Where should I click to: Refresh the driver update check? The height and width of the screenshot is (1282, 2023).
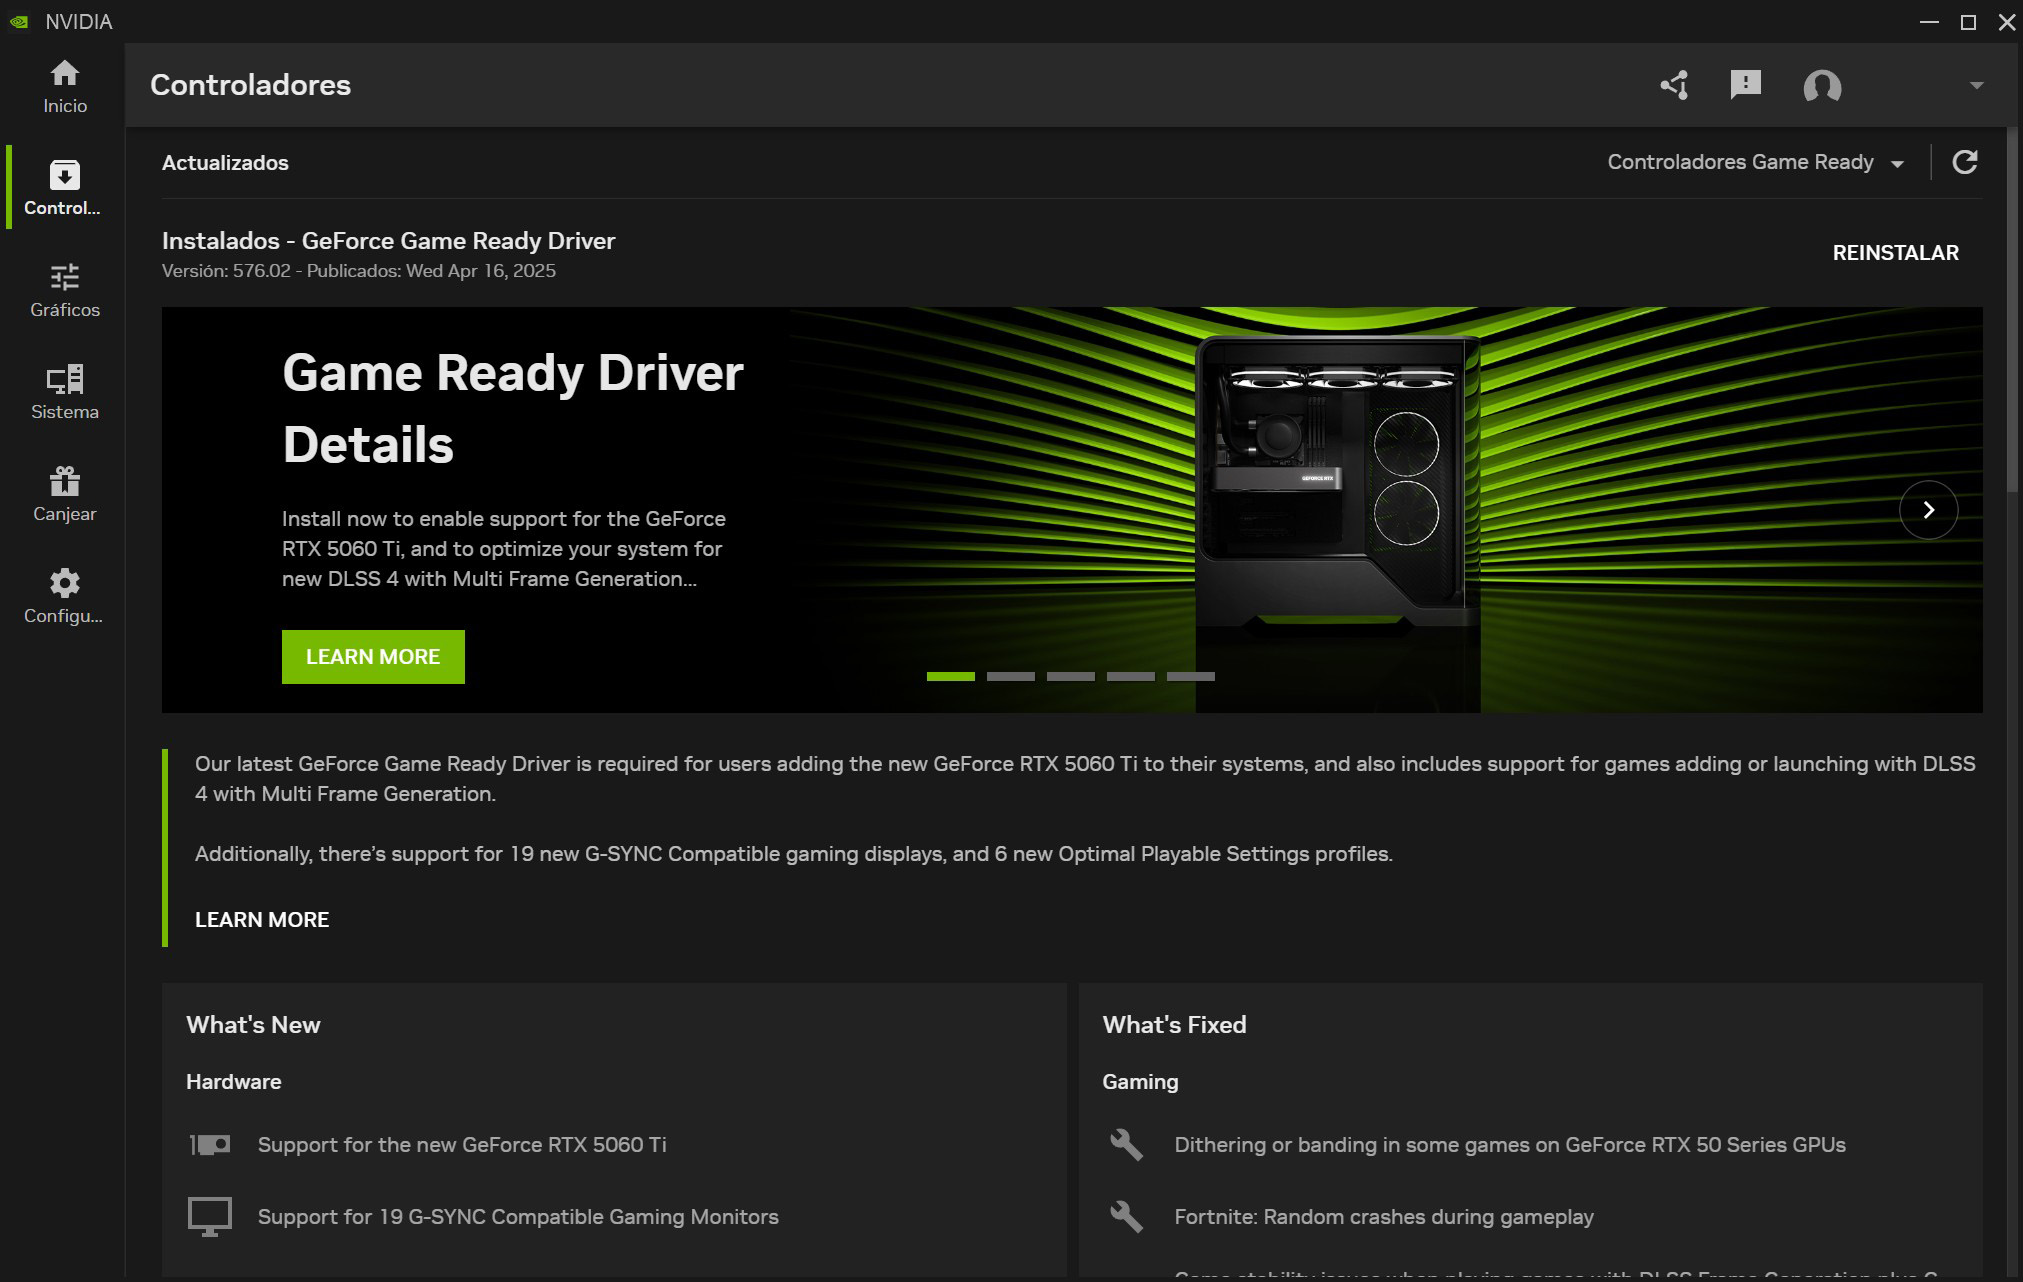coord(1965,162)
